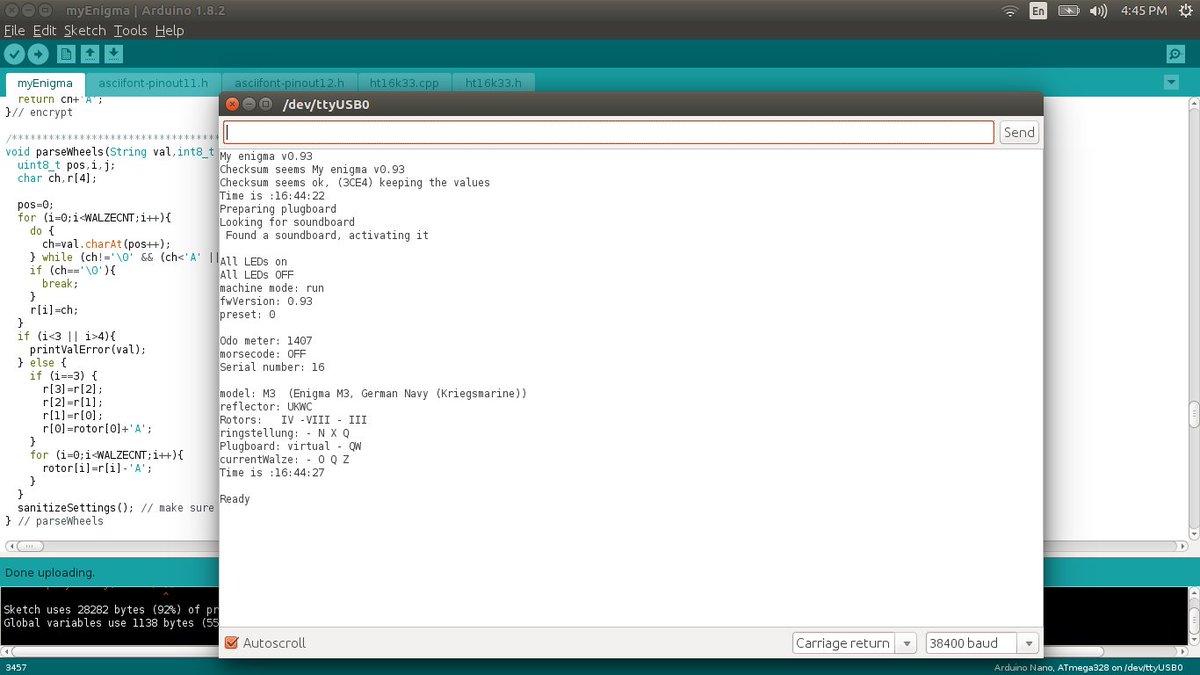
Task: Click the 'ringstellung: - N X Q' line
Action: pos(285,433)
